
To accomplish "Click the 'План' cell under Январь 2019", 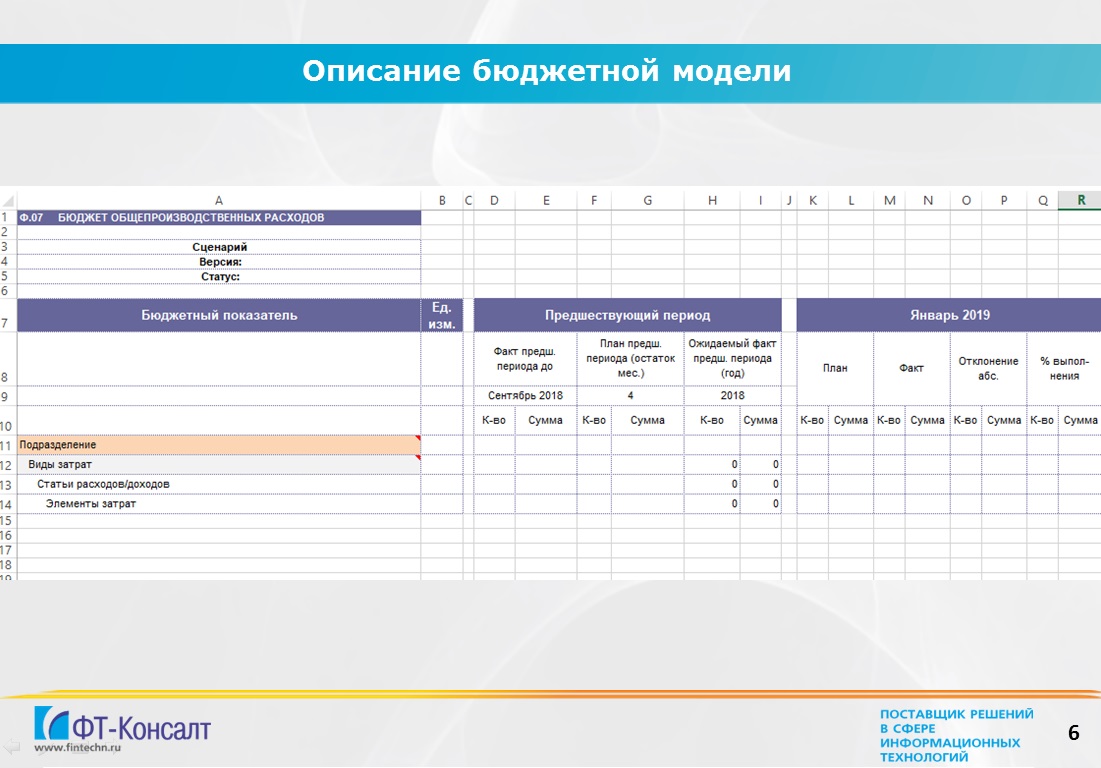I will coord(835,368).
